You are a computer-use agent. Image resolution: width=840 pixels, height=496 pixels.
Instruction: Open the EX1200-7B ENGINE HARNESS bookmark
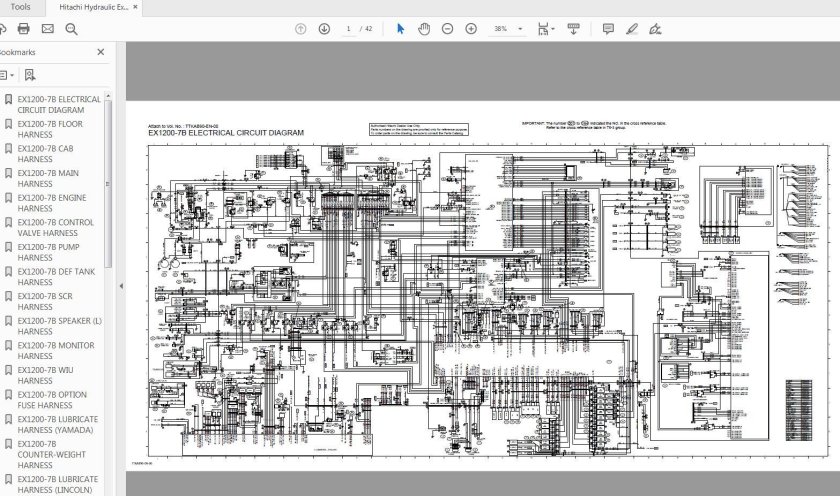(58, 203)
